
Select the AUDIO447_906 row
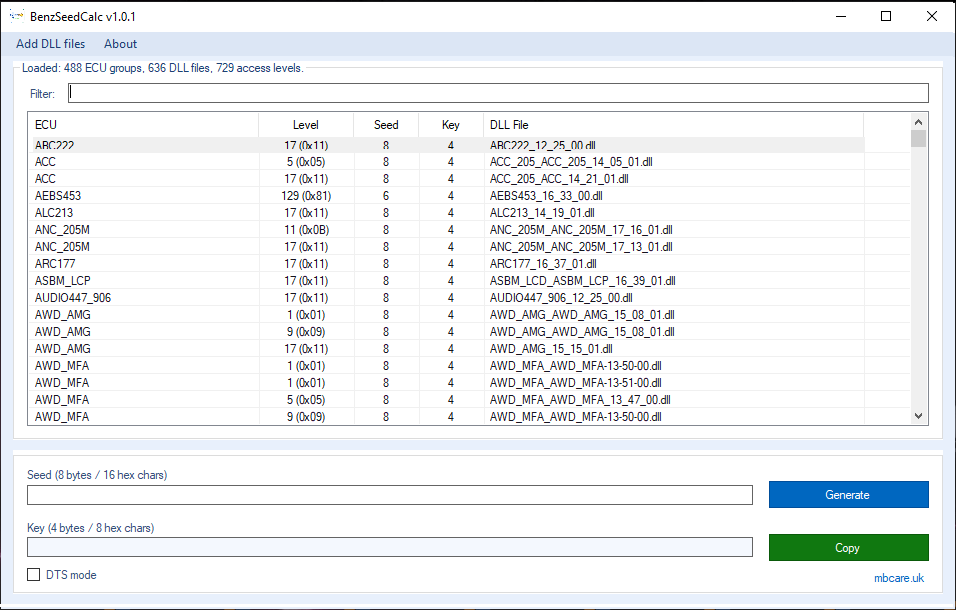pyautogui.click(x=448, y=298)
